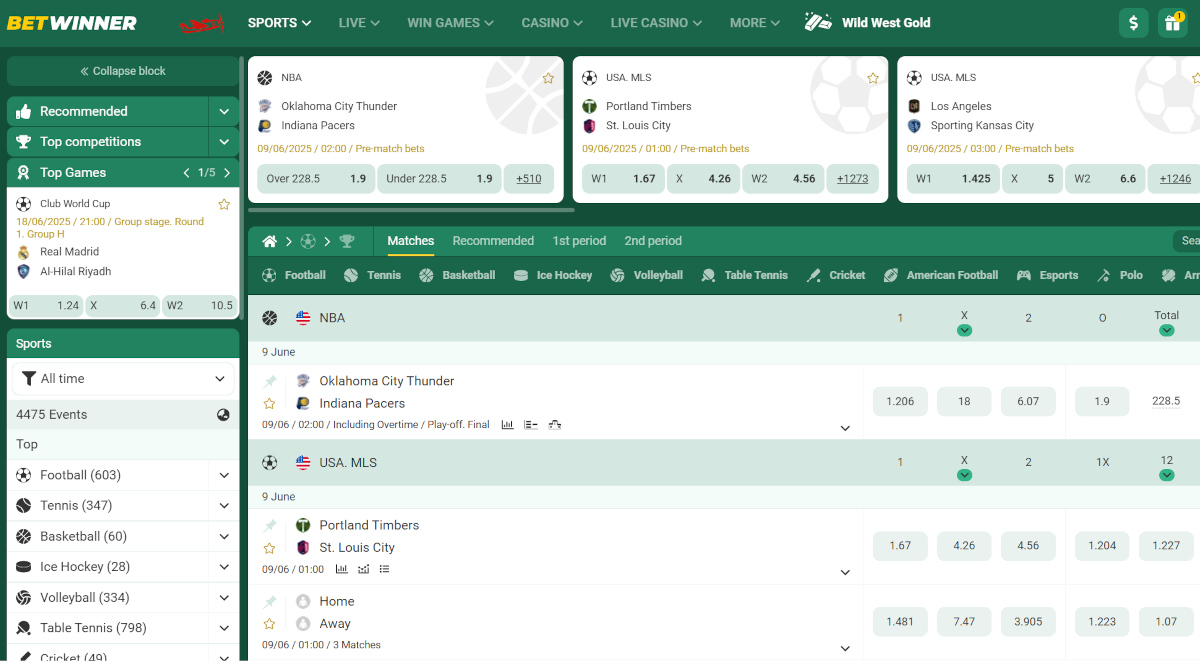Select American Football in sports icon bar
The width and height of the screenshot is (1200, 662).
click(x=940, y=275)
